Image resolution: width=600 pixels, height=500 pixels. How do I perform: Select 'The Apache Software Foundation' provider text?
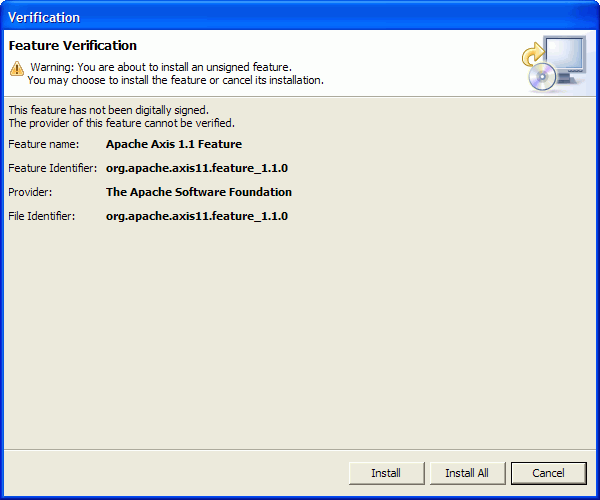pyautogui.click(x=199, y=192)
